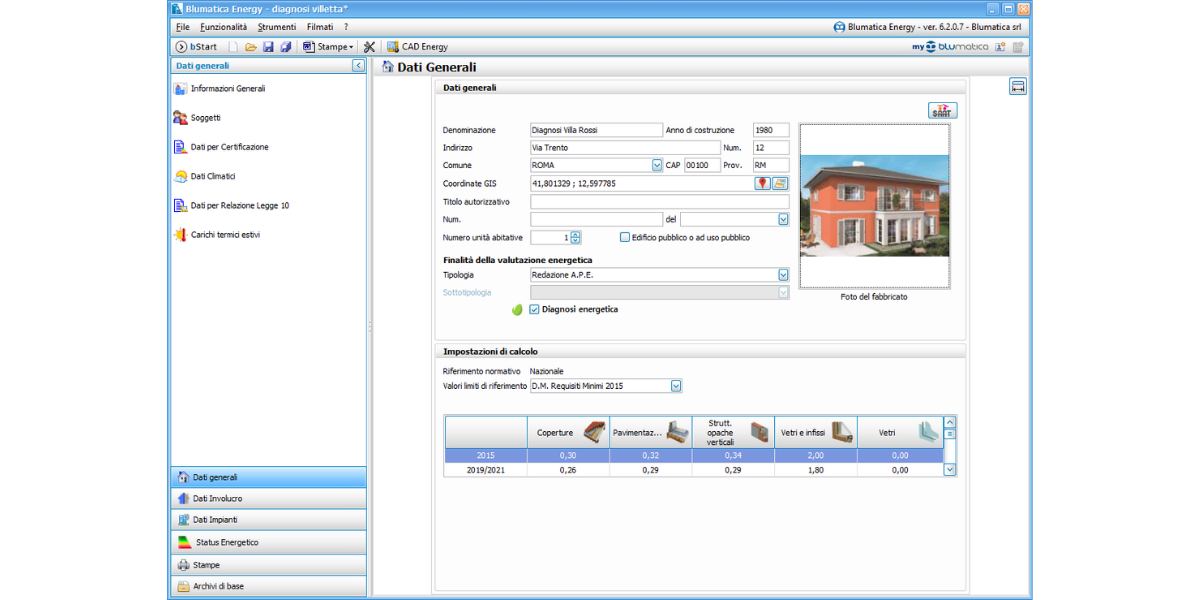Open the tools (wrench and screwdriver) icon

click(369, 47)
